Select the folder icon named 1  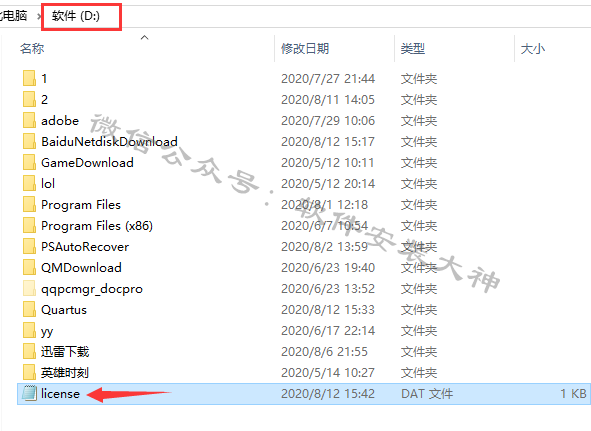pos(29,78)
